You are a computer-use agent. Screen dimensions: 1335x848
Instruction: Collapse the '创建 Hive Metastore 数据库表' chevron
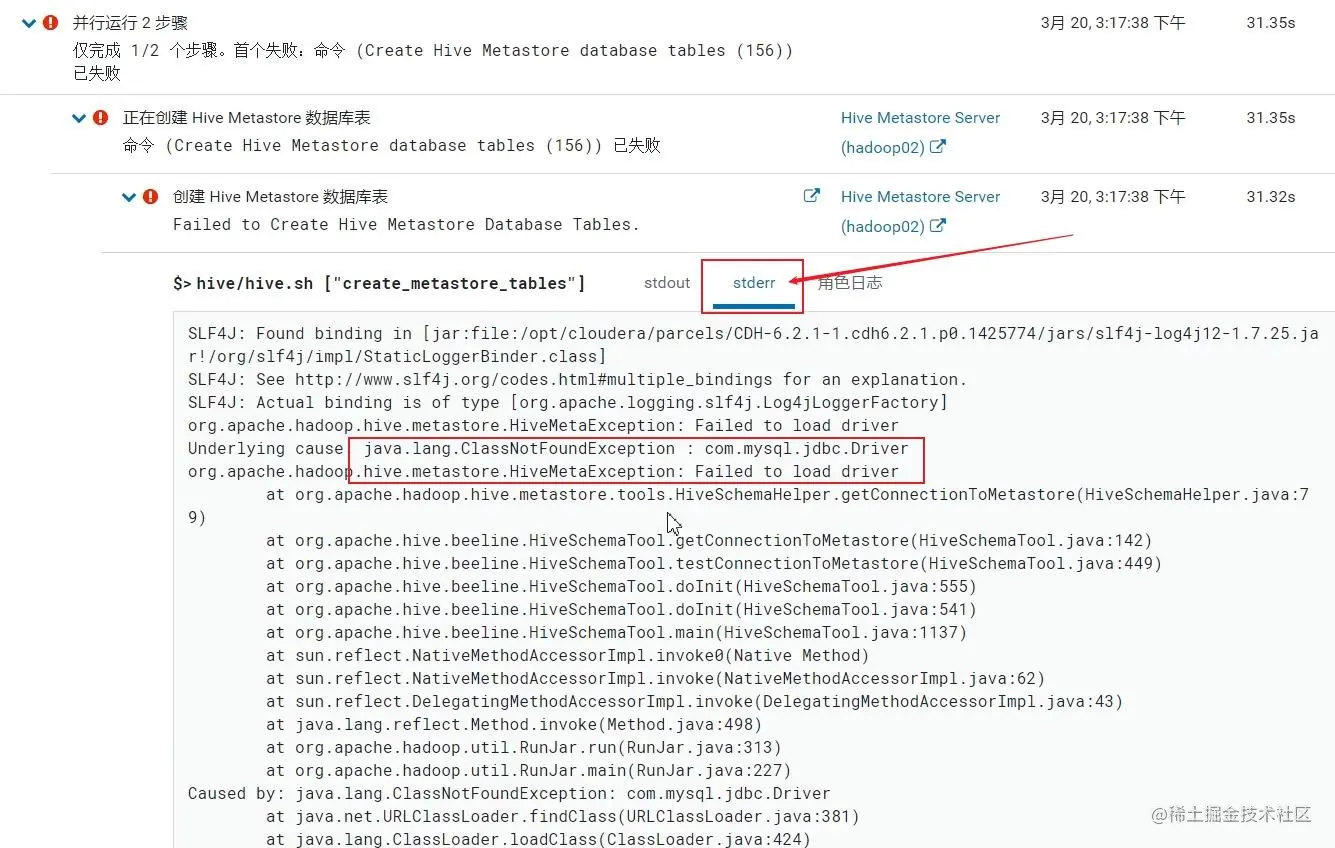pyautogui.click(x=129, y=197)
